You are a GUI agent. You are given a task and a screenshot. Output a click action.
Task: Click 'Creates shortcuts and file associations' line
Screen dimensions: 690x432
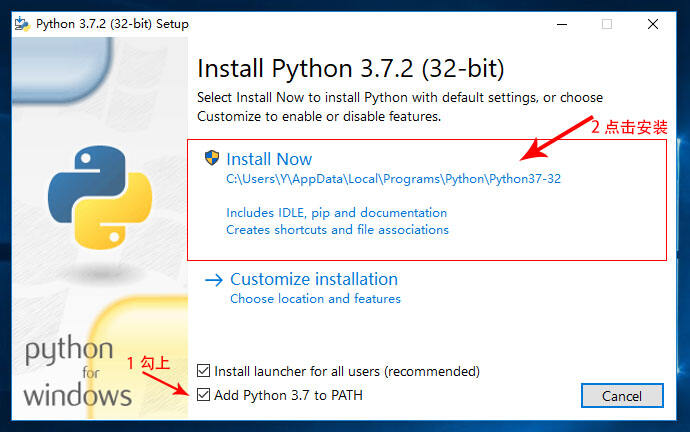[x=337, y=230]
